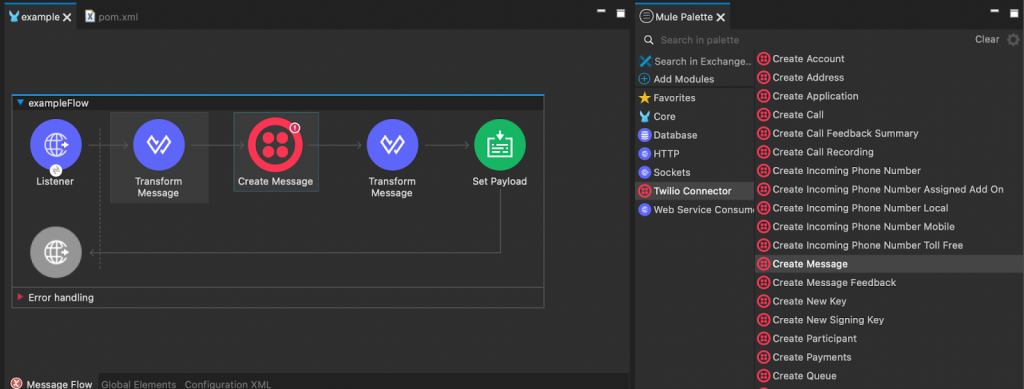Click the Favorites star icon
1024x389 pixels.
point(645,98)
